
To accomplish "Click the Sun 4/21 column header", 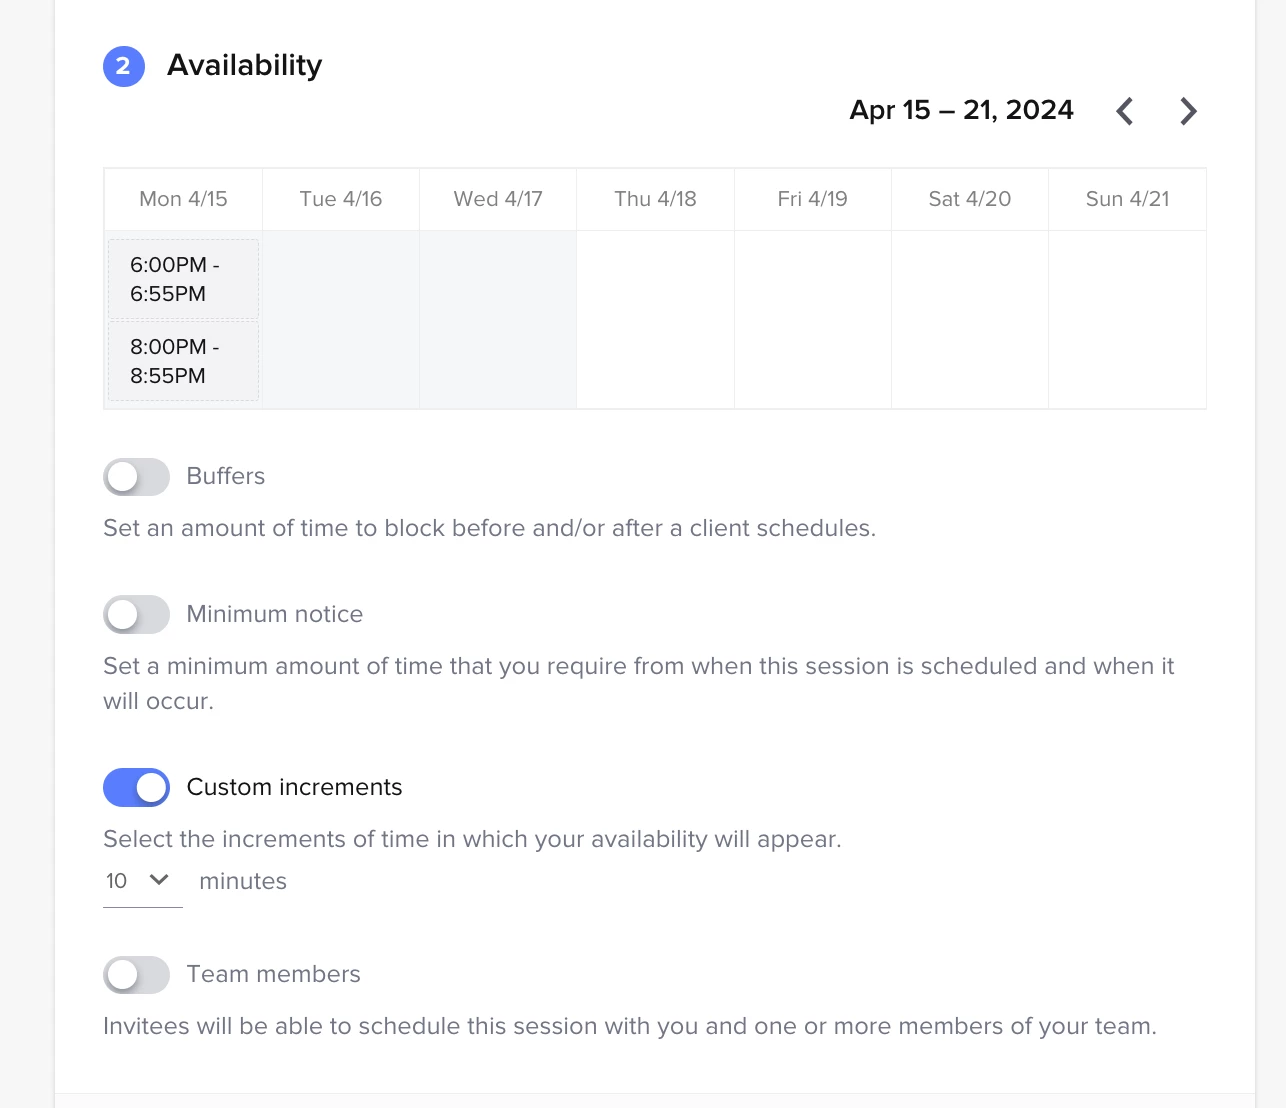I will pos(1127,199).
